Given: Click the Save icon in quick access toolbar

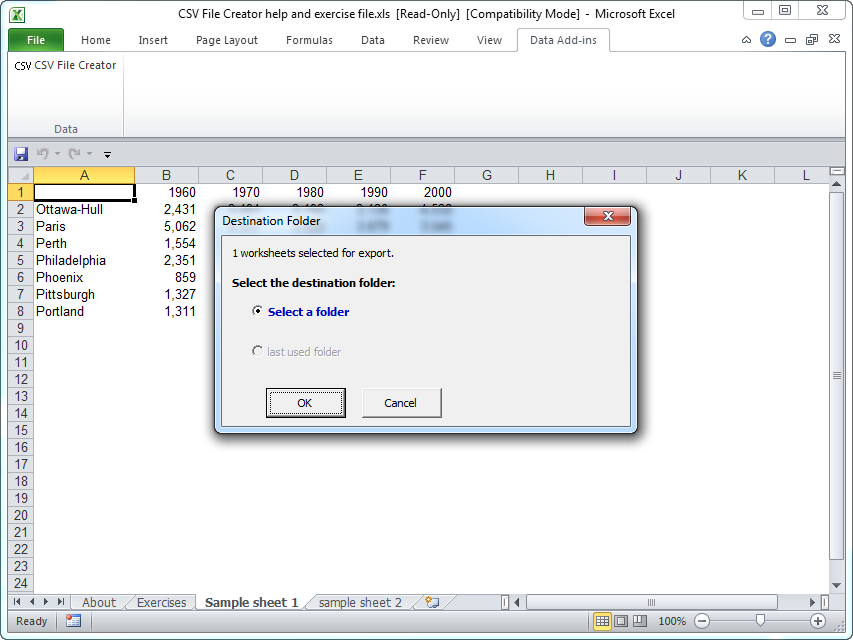Looking at the screenshot, I should (21, 154).
